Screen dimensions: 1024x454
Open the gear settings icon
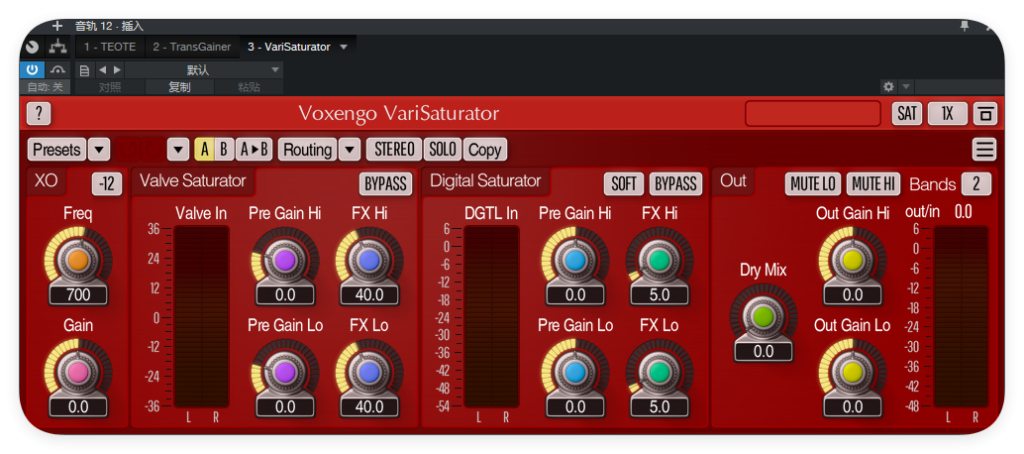(888, 87)
